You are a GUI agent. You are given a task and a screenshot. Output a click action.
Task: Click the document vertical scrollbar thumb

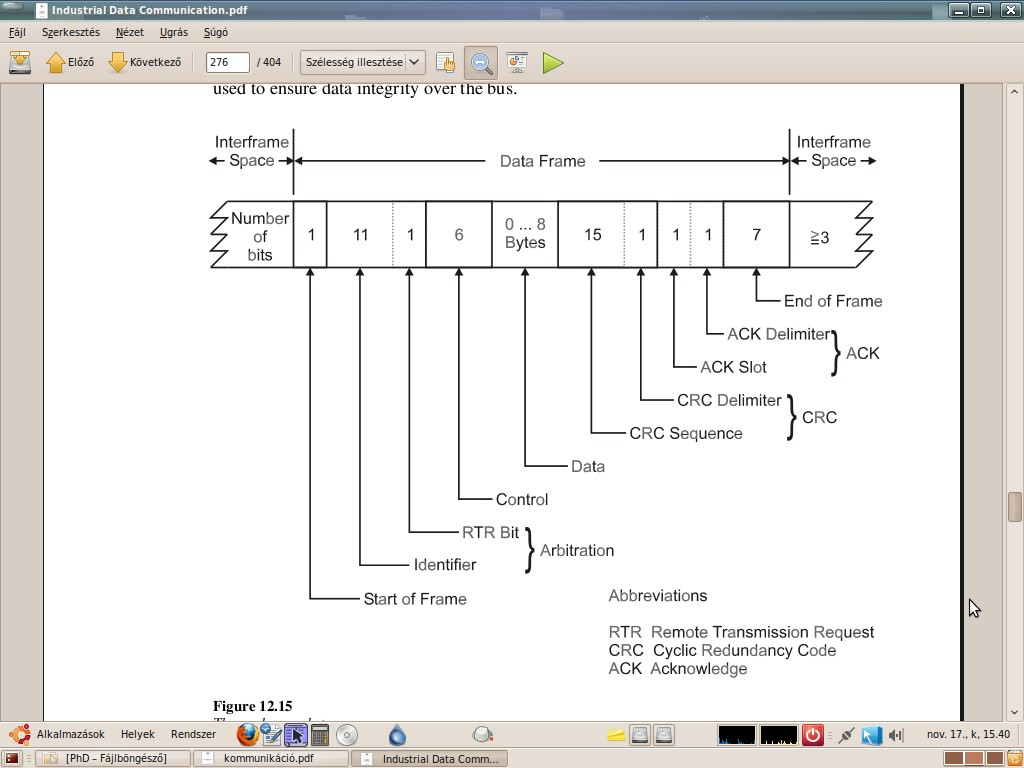point(1014,507)
